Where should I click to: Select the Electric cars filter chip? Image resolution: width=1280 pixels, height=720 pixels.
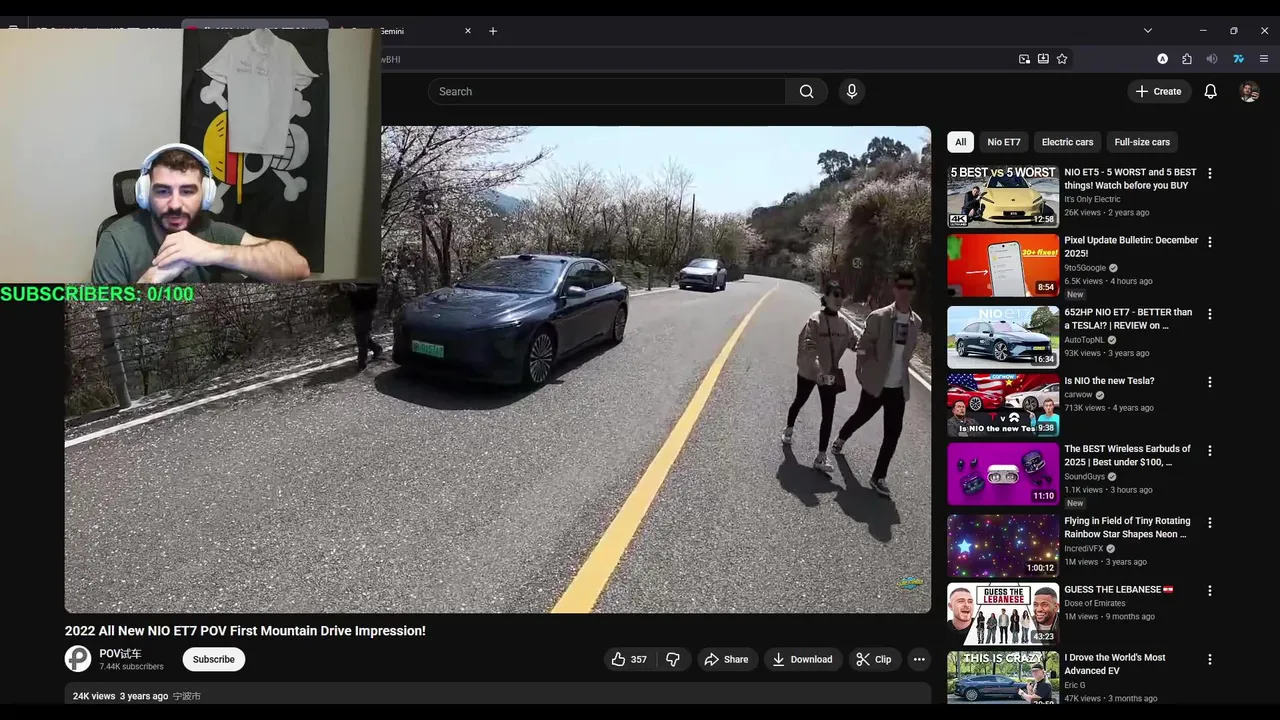(x=1067, y=142)
